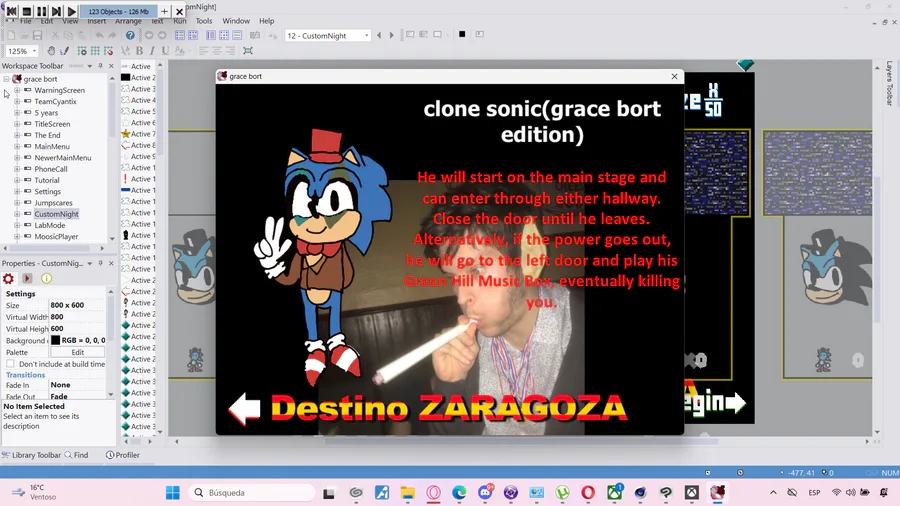
Task: Close the grace bort preview window
Action: (x=674, y=76)
